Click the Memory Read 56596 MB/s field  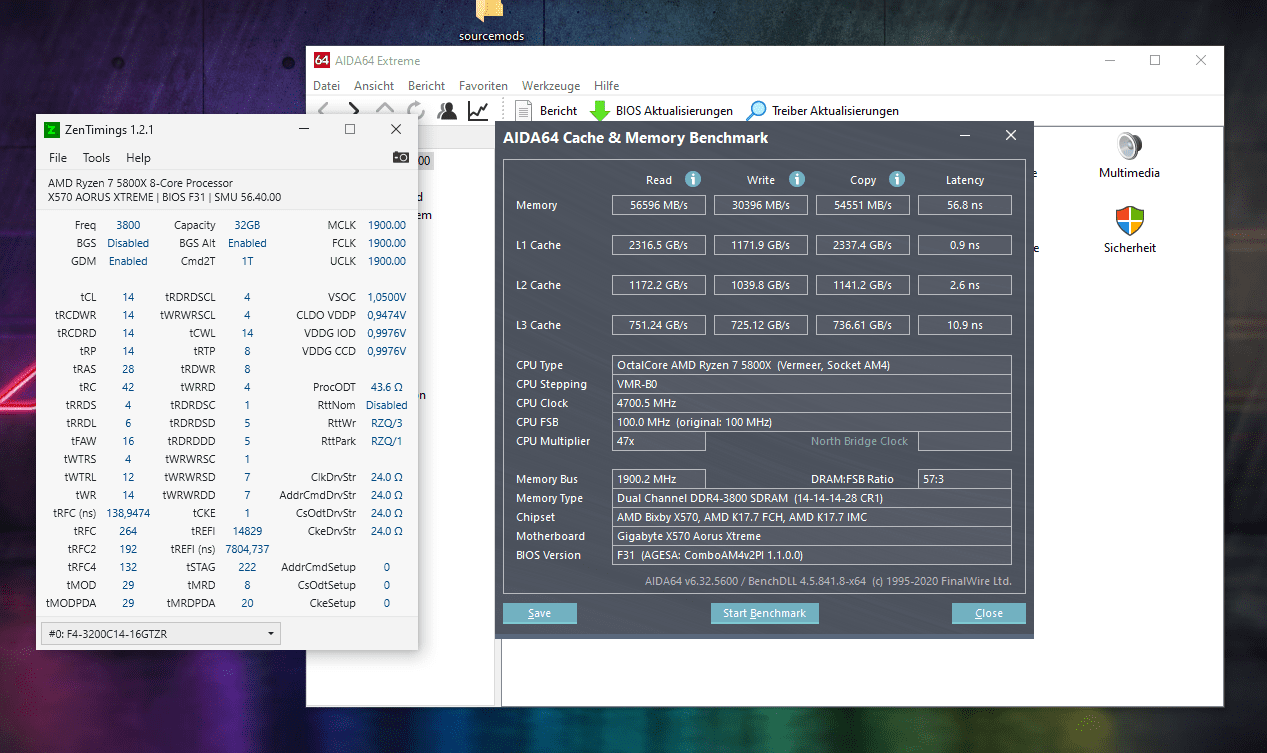tap(659, 205)
